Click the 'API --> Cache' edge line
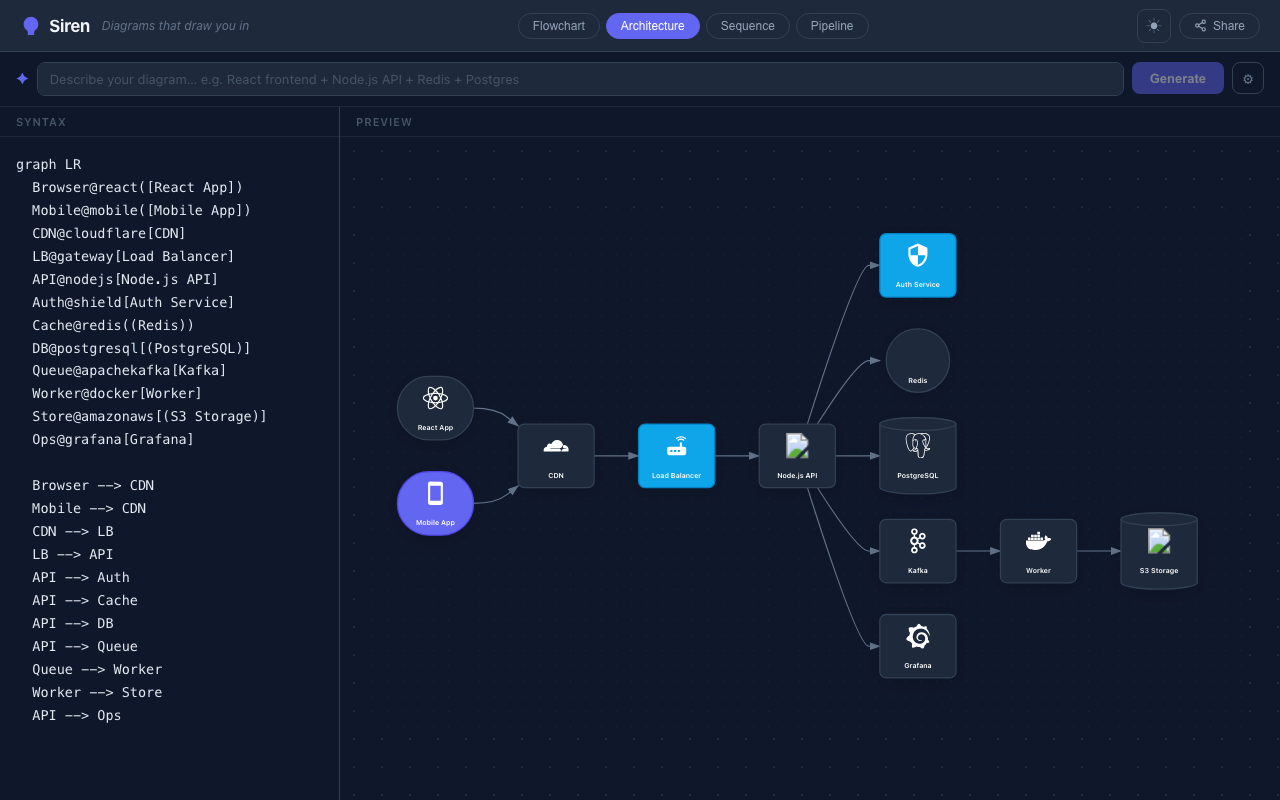Screen dimensions: 1280x800 point(85,600)
